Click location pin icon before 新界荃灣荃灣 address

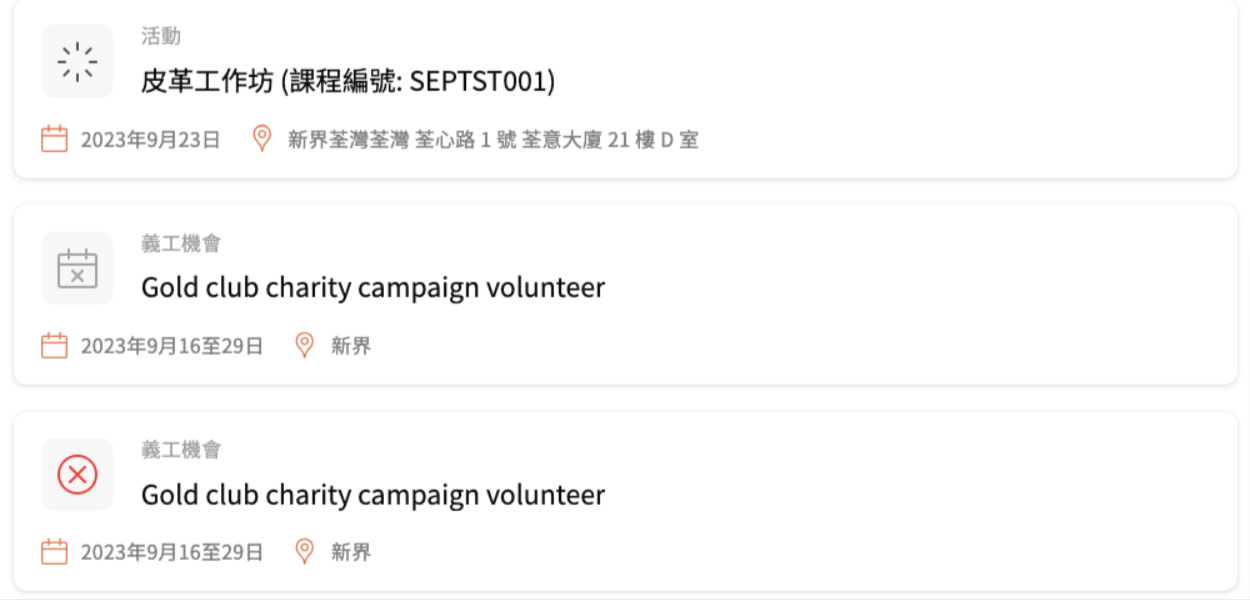pos(262,139)
